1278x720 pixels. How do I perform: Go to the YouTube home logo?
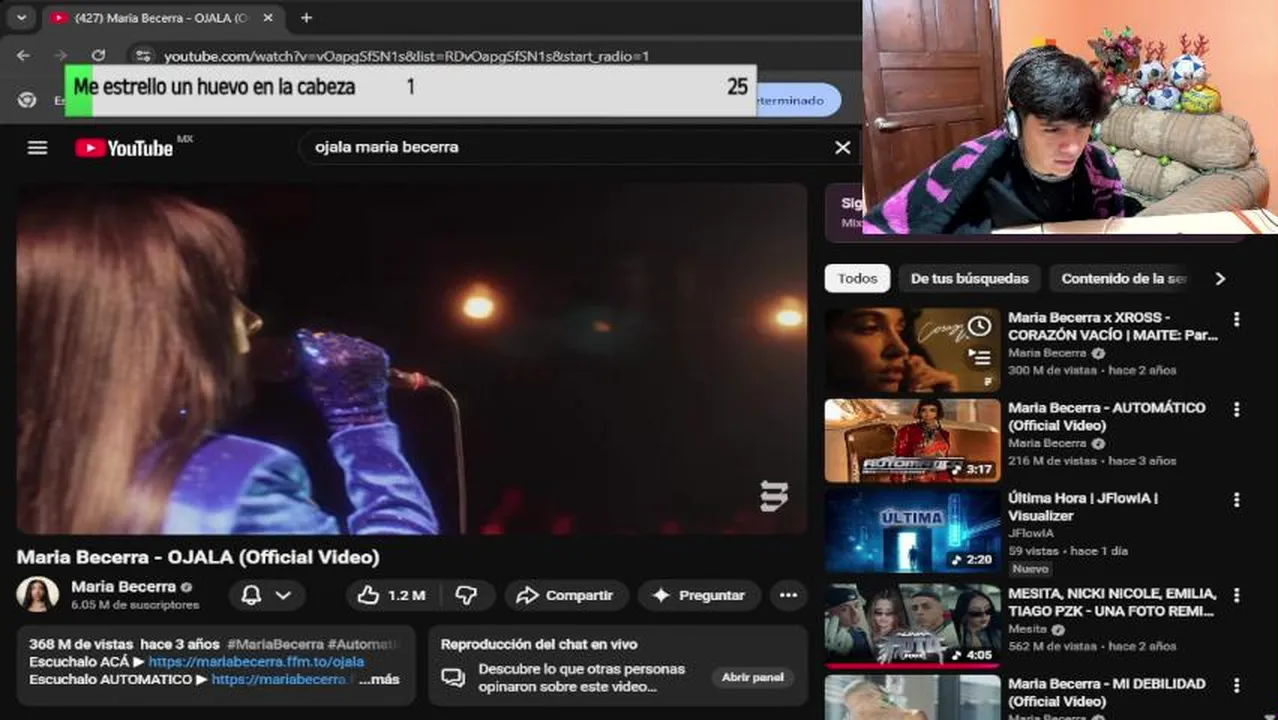[x=124, y=148]
